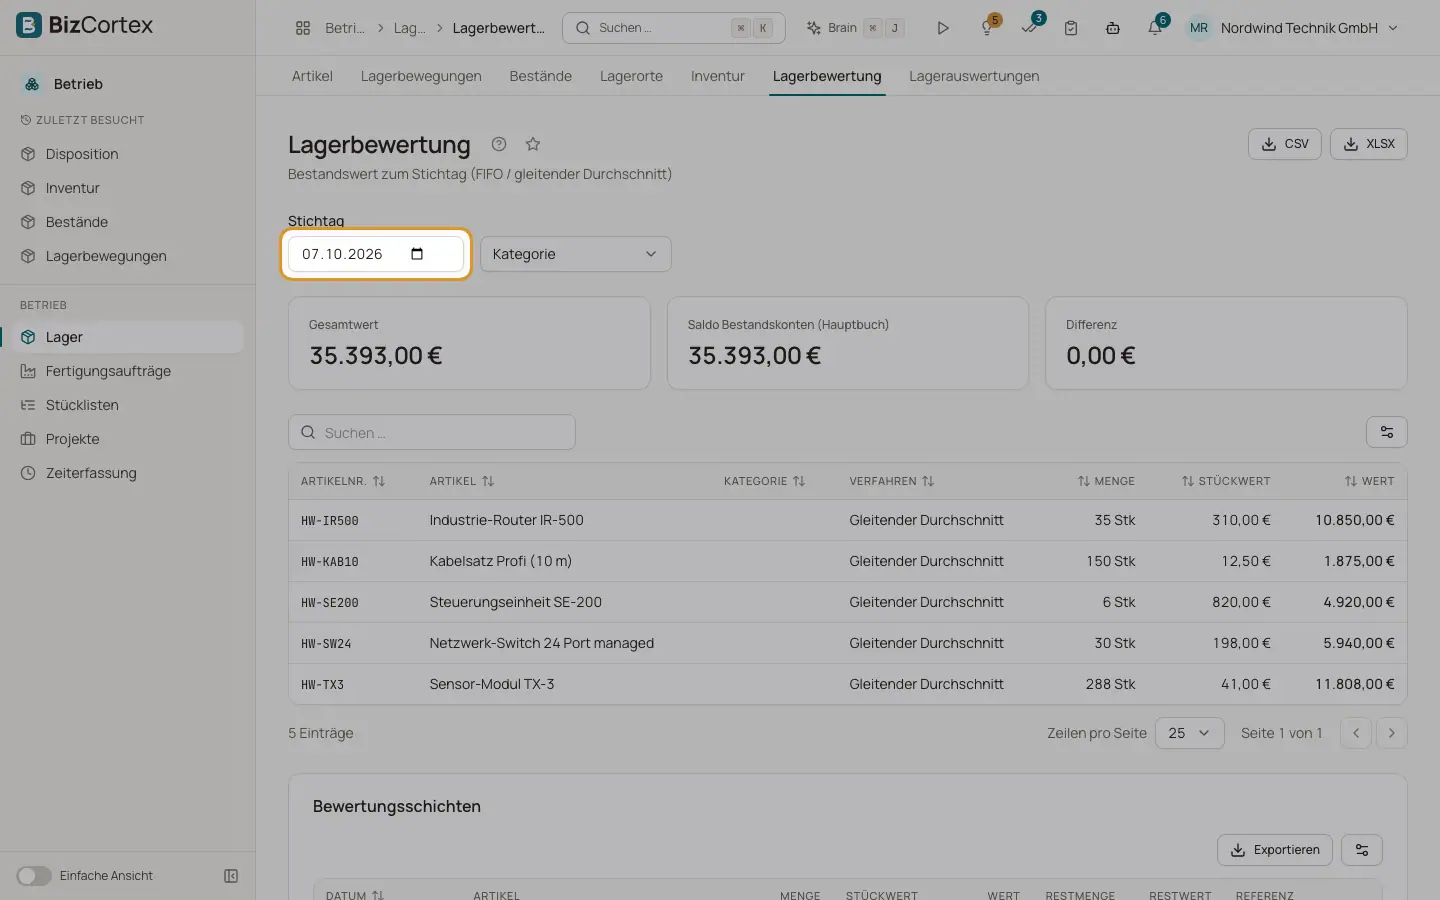Toggle the Einfache Ansicht switch

coord(34,876)
